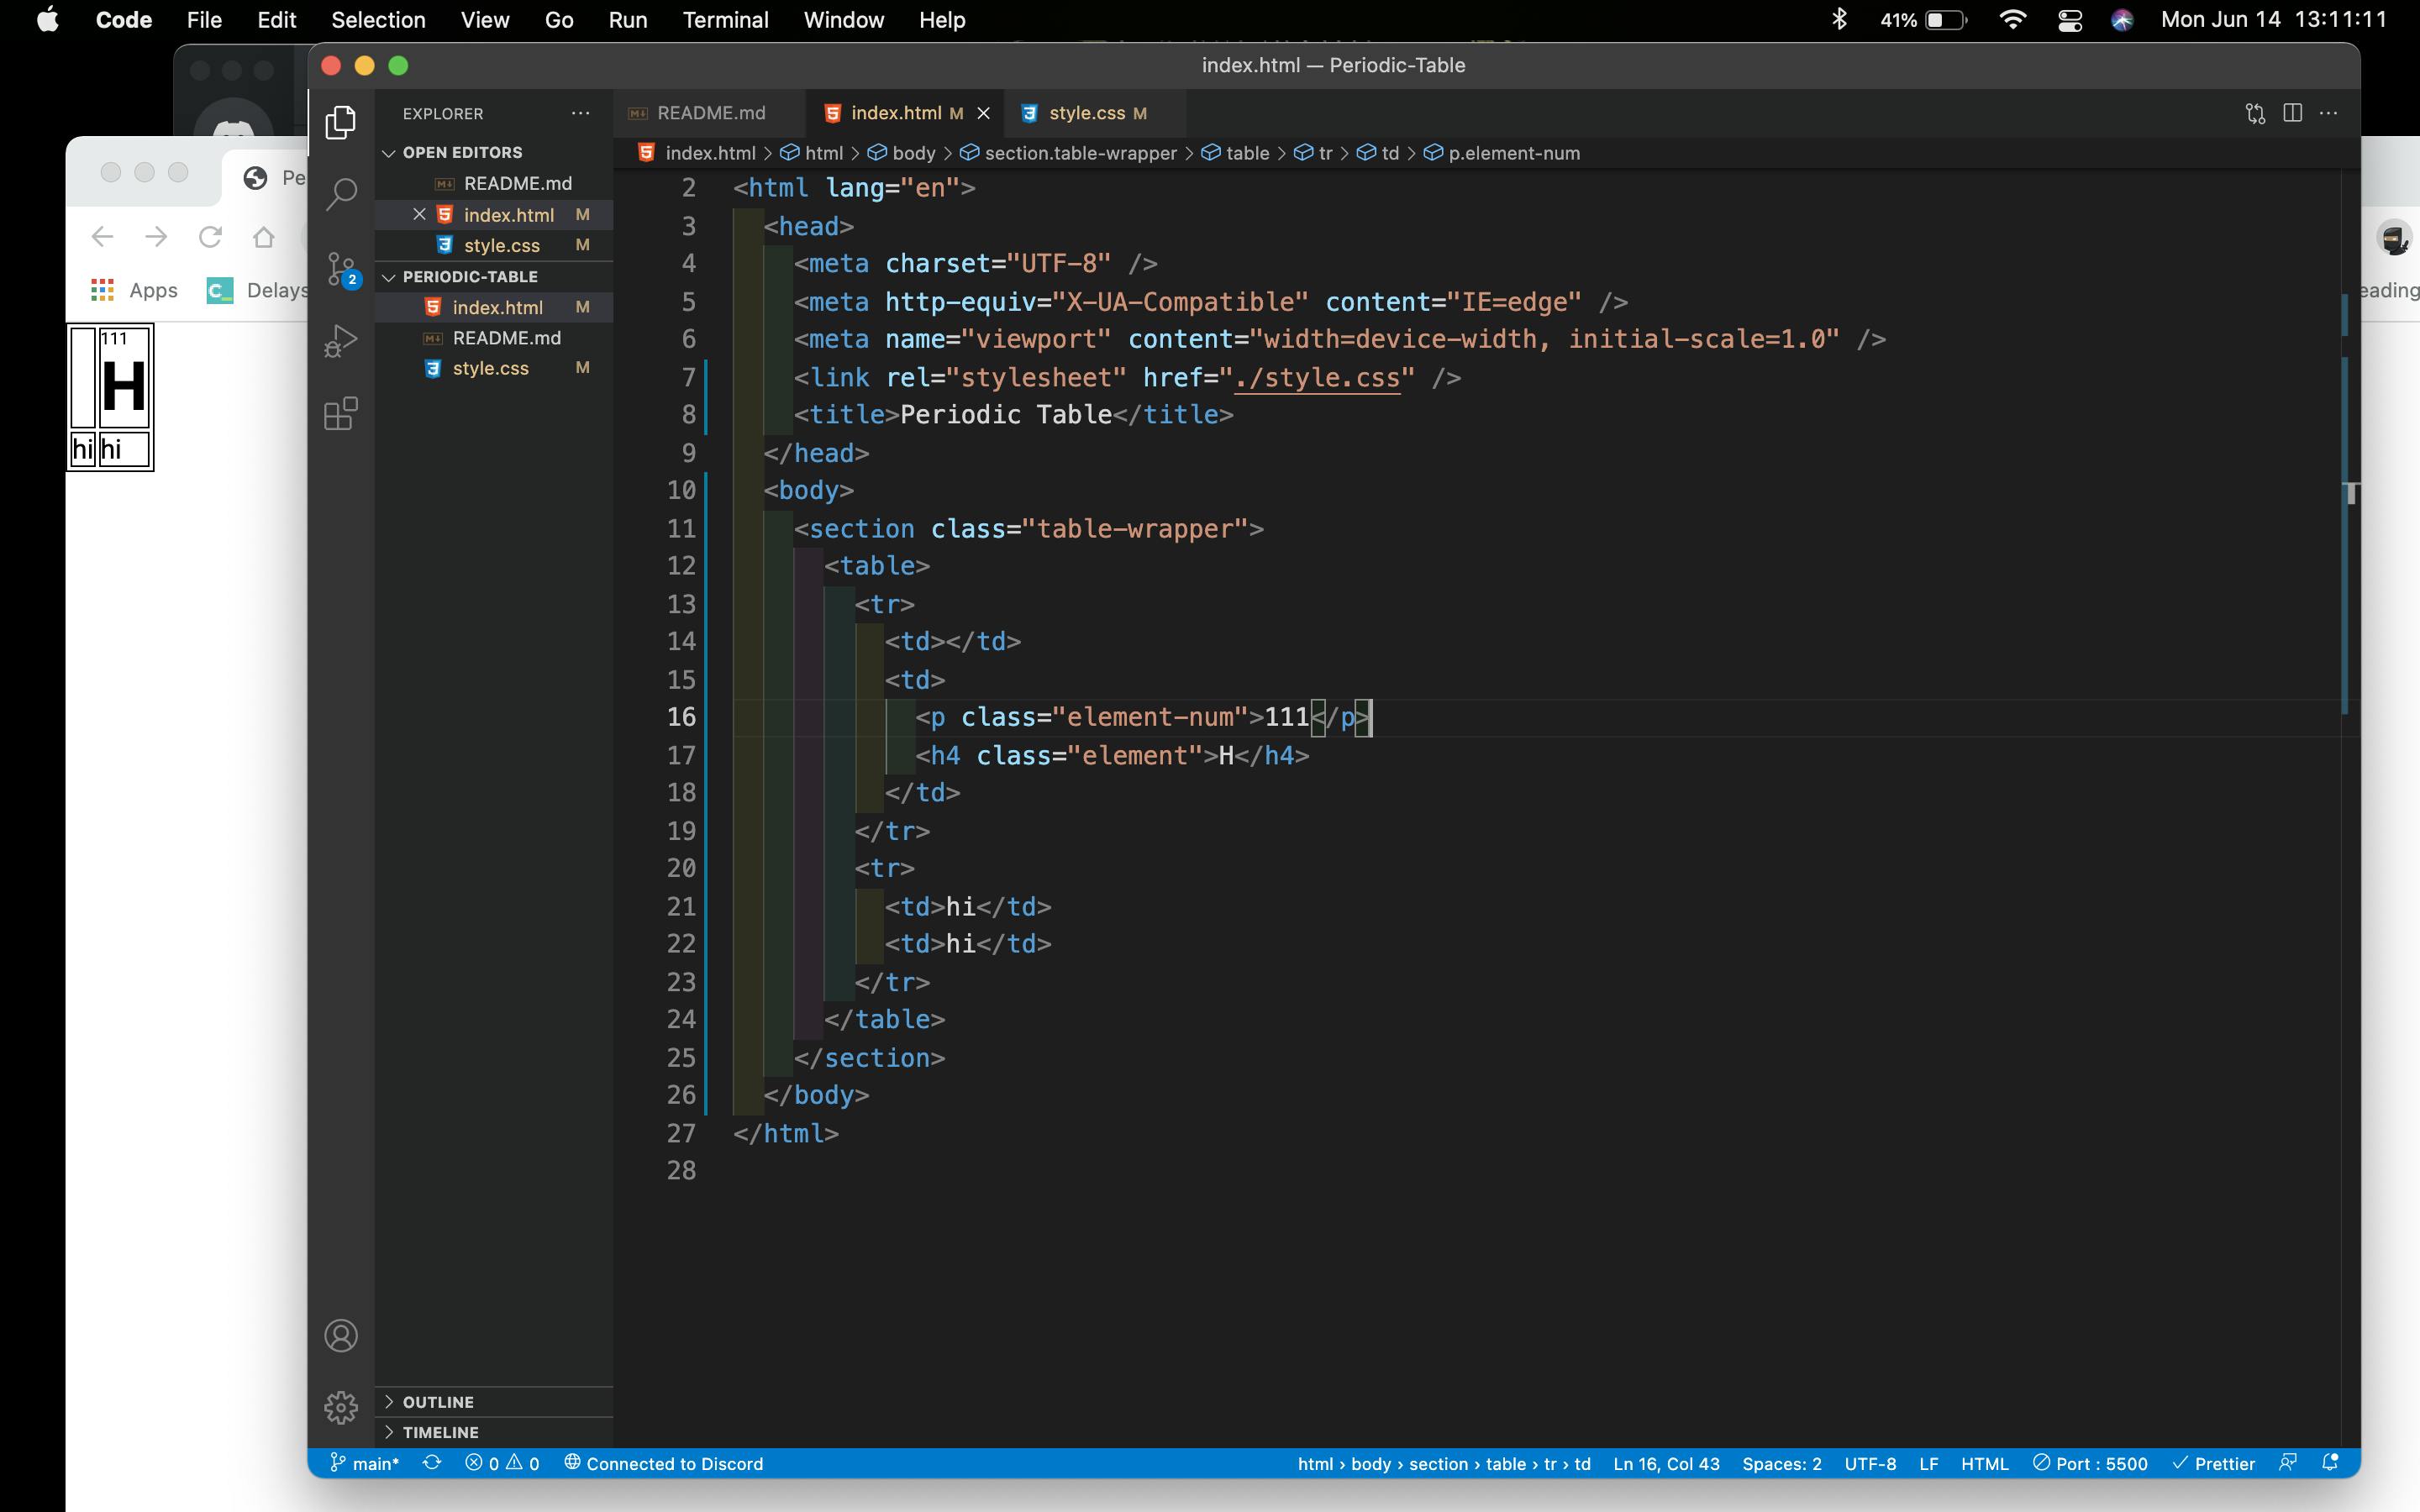Click the ./style.css link in code
2420x1512 pixels.
pos(1317,378)
